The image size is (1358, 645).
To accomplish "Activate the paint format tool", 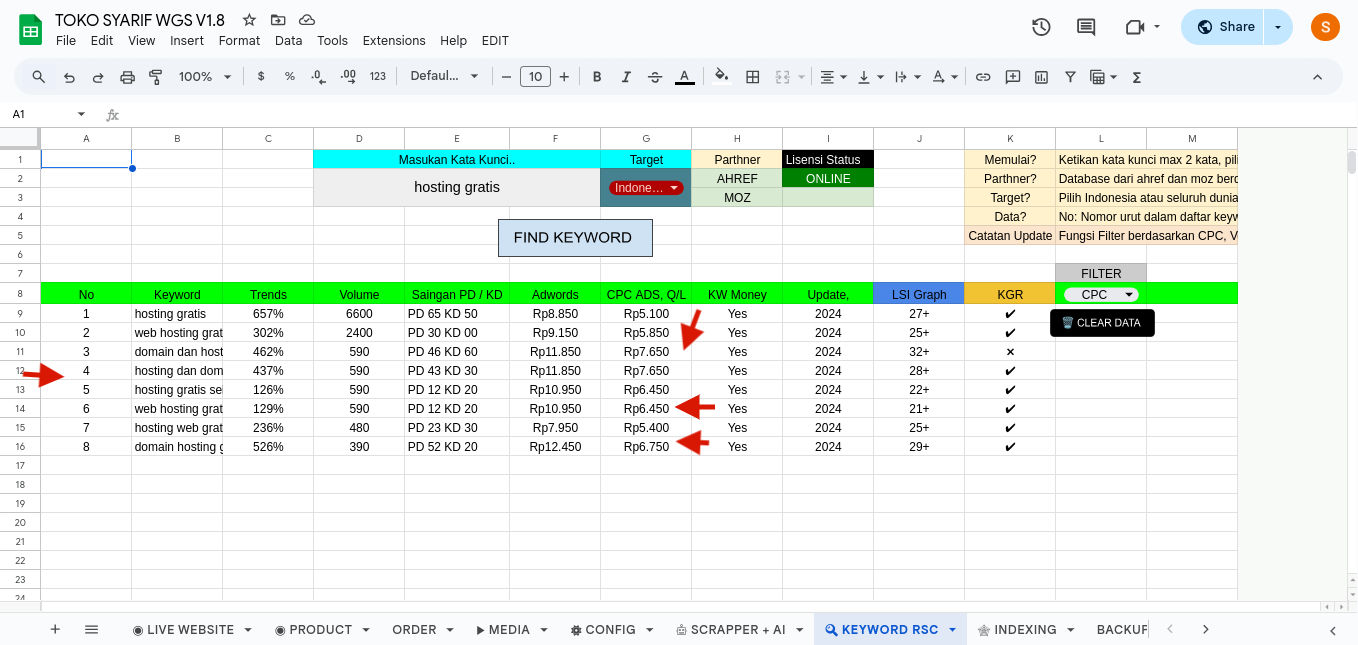I will pos(156,76).
